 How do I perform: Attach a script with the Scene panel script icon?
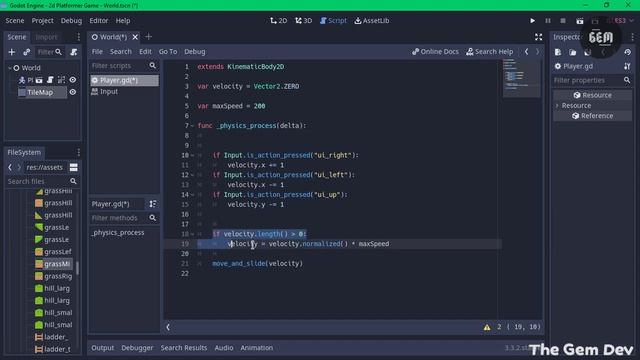(x=74, y=52)
